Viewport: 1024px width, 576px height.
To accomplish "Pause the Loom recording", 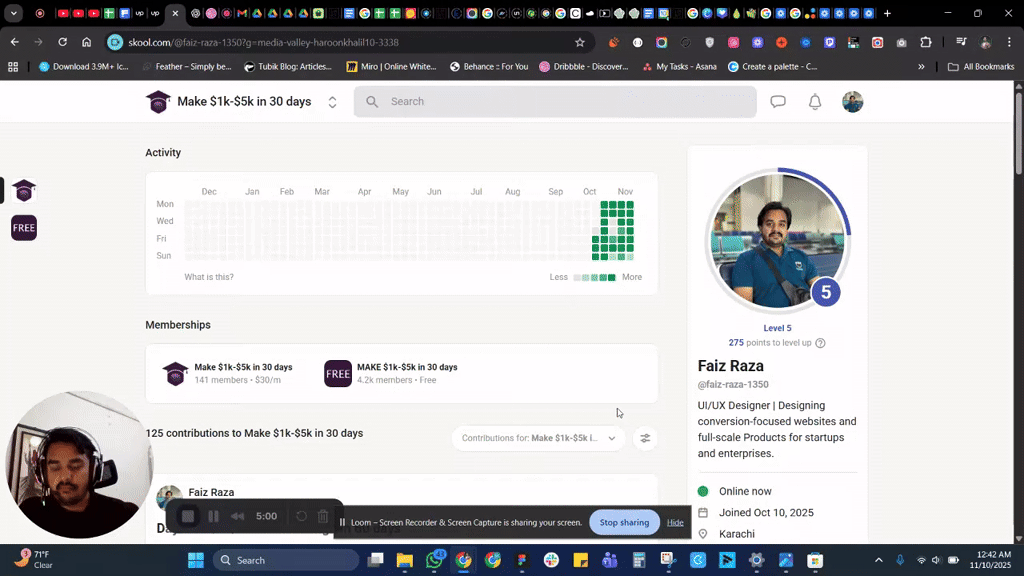I will 214,517.
